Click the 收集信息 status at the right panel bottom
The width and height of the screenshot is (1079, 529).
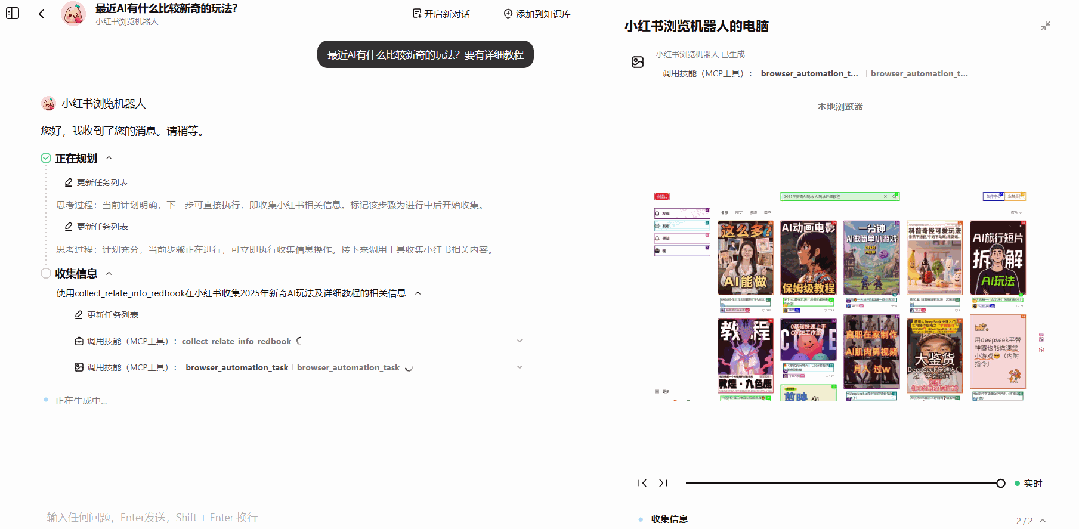click(669, 519)
